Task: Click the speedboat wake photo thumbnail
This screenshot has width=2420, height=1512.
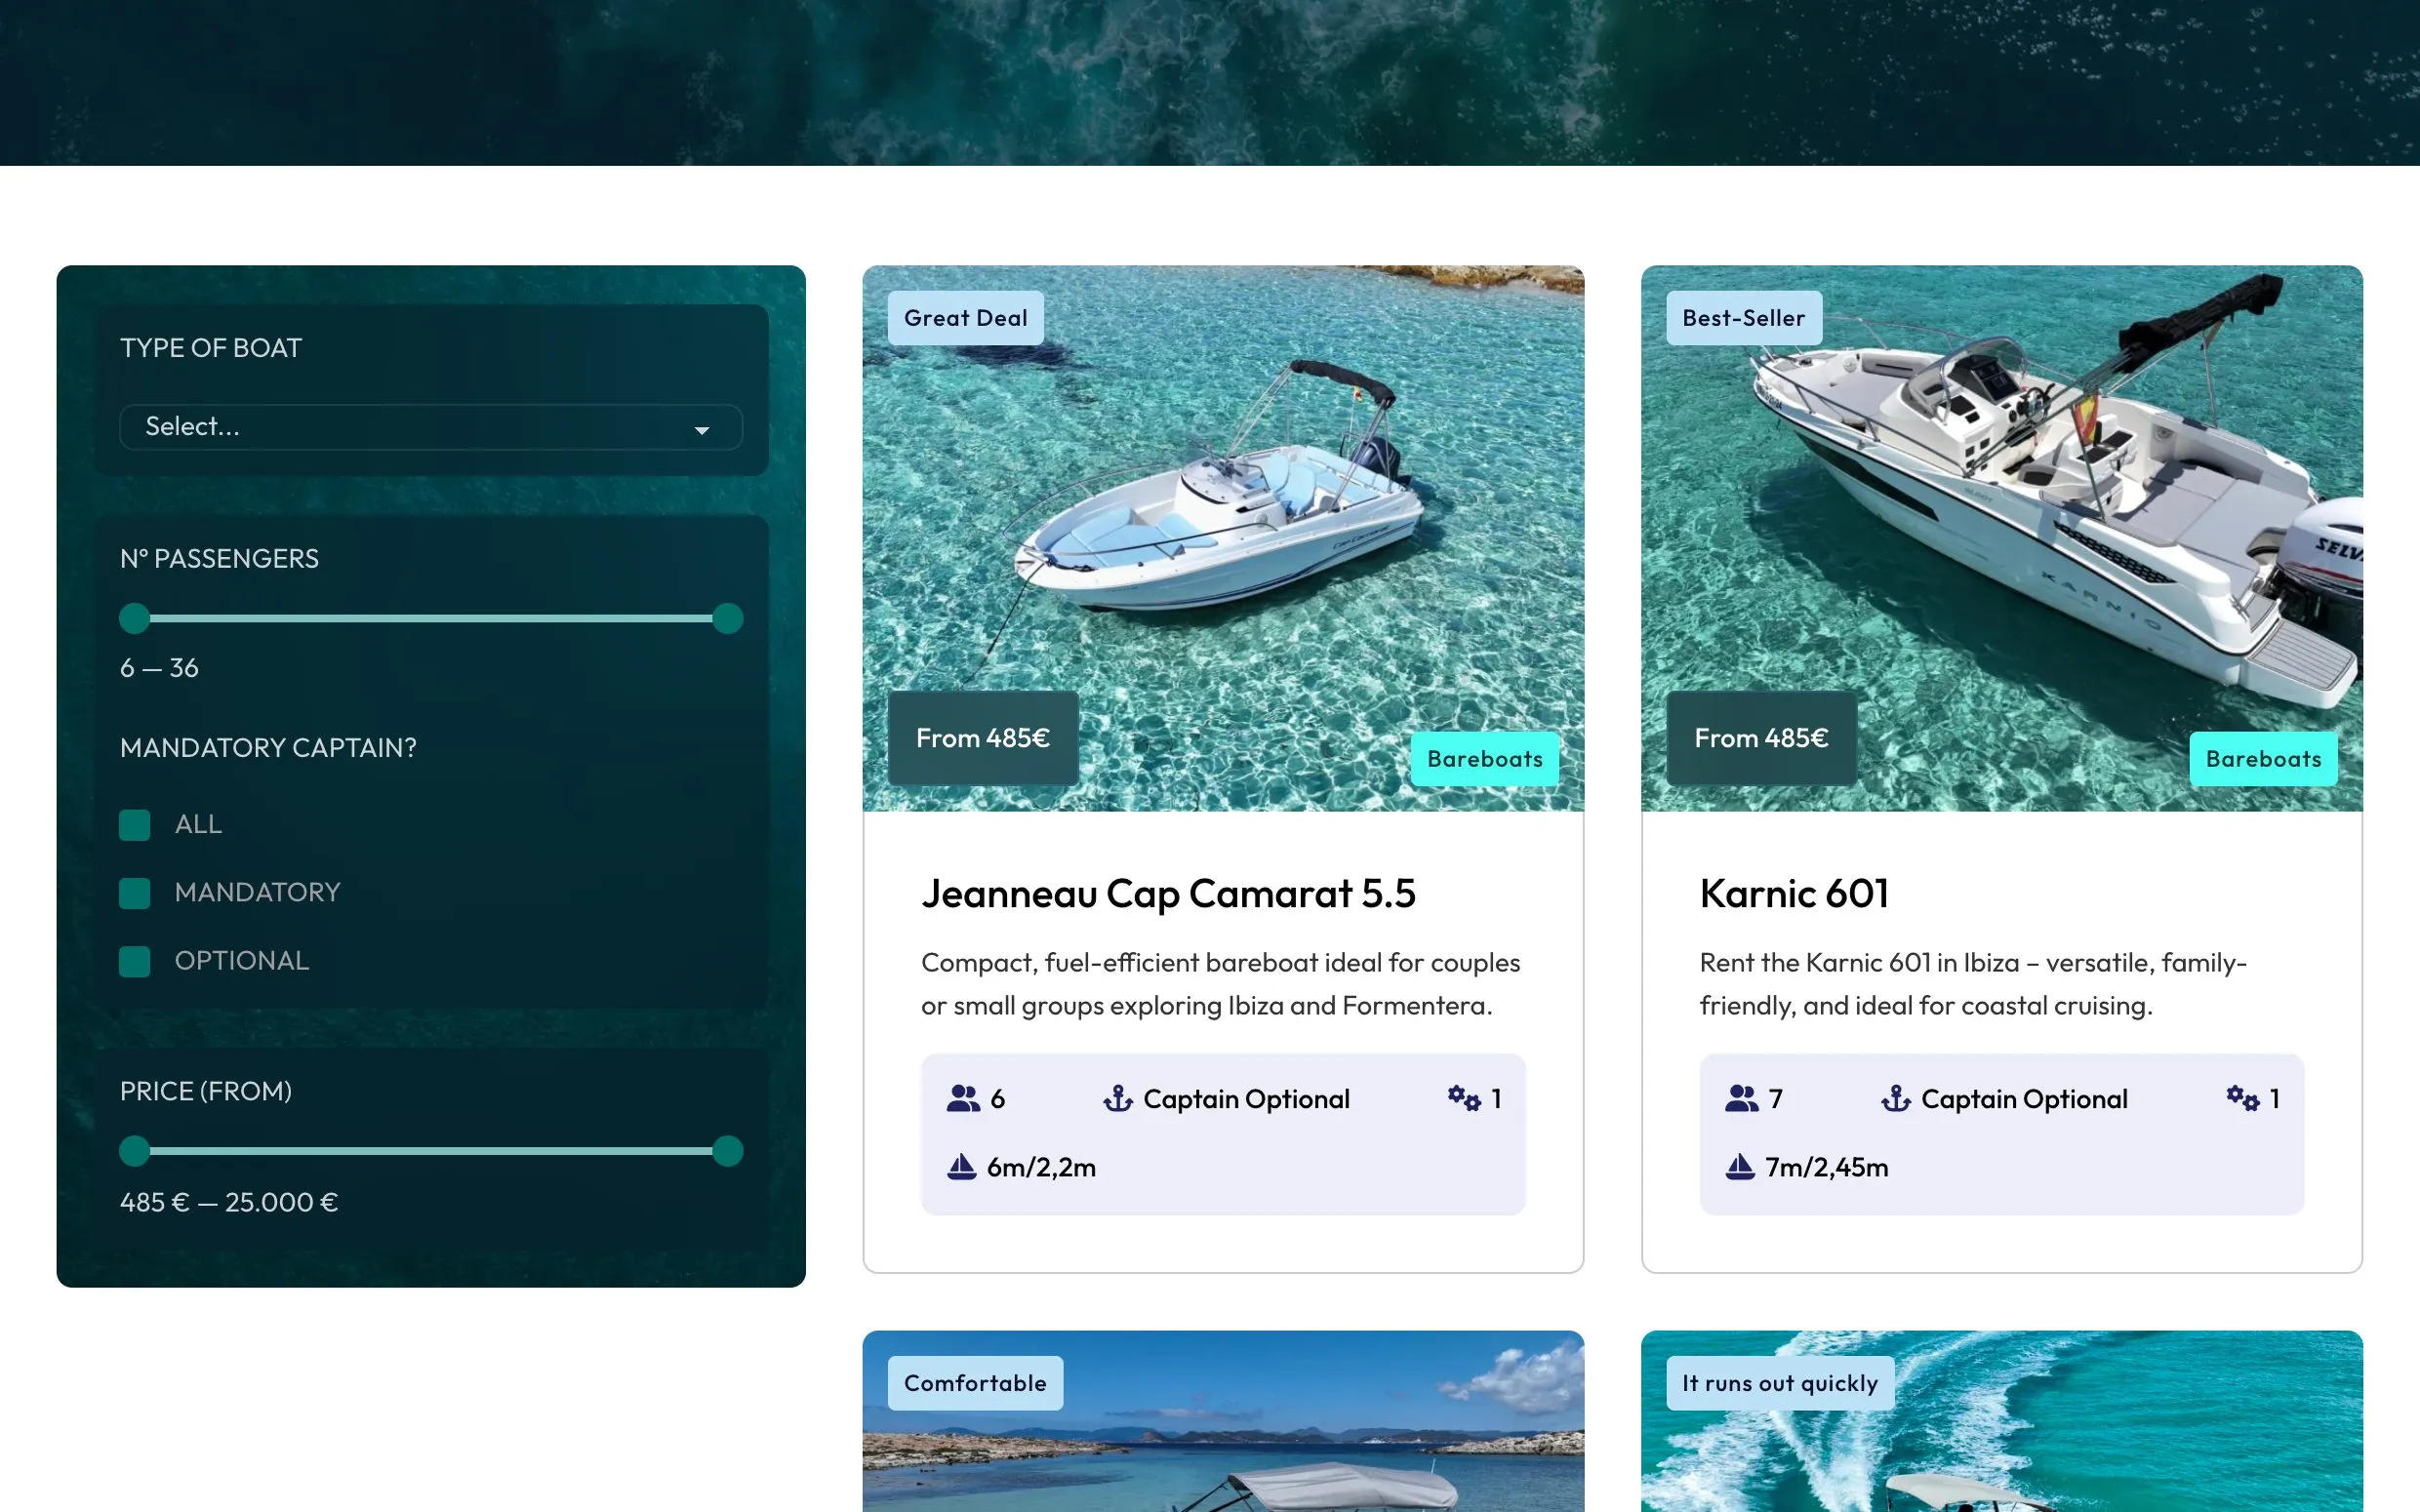Action: coord(2002,1421)
